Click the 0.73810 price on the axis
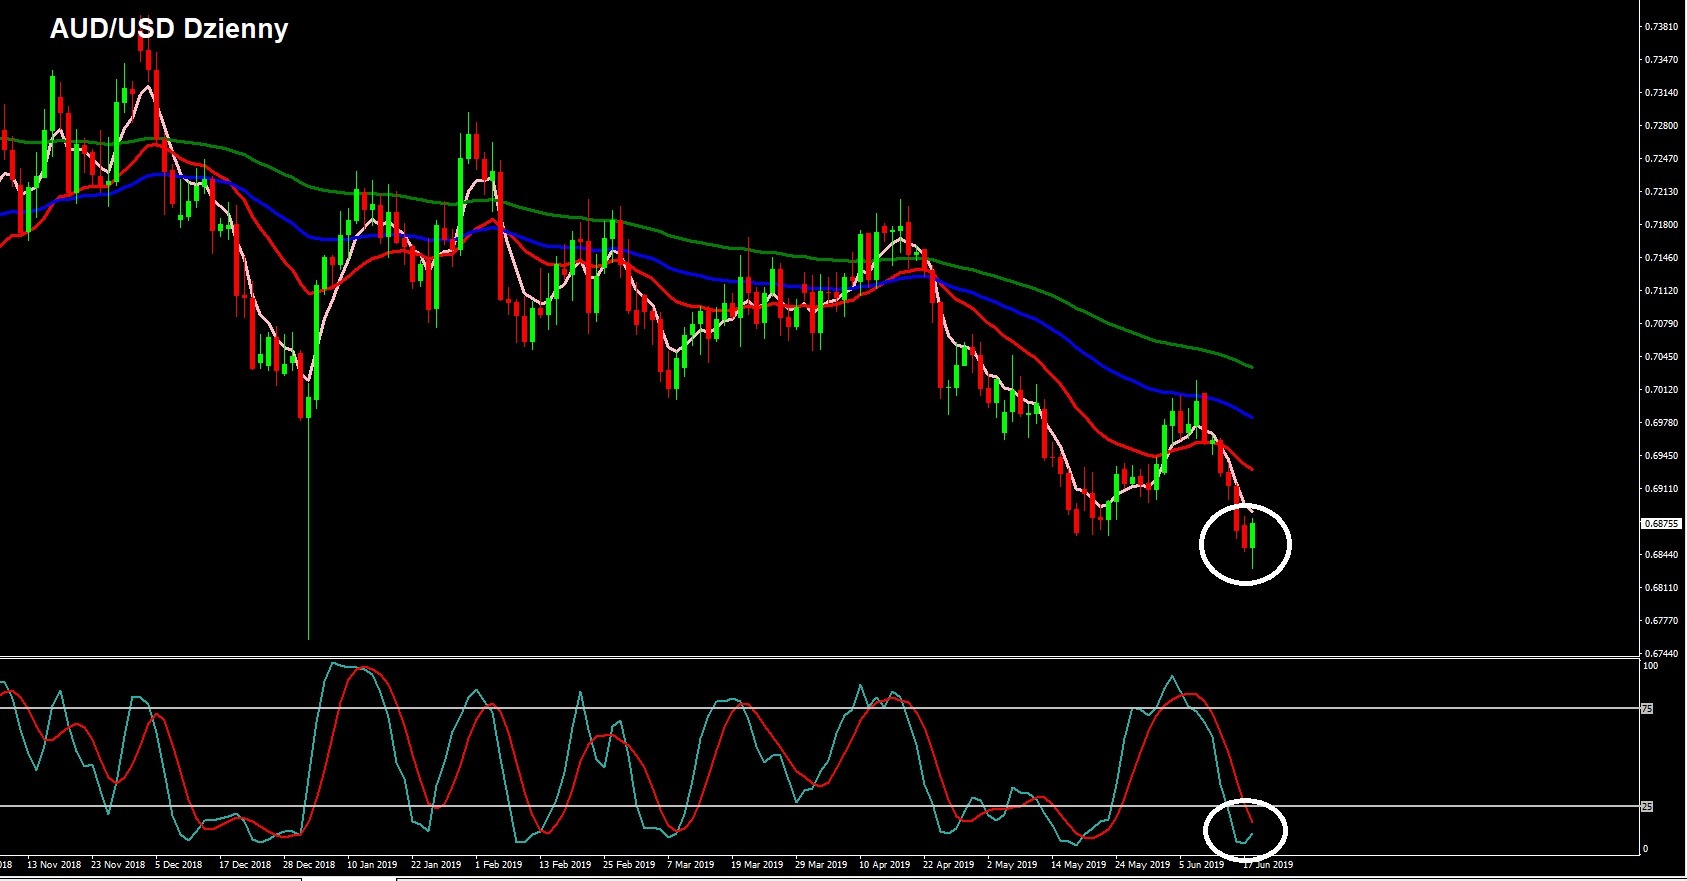 click(x=1661, y=27)
